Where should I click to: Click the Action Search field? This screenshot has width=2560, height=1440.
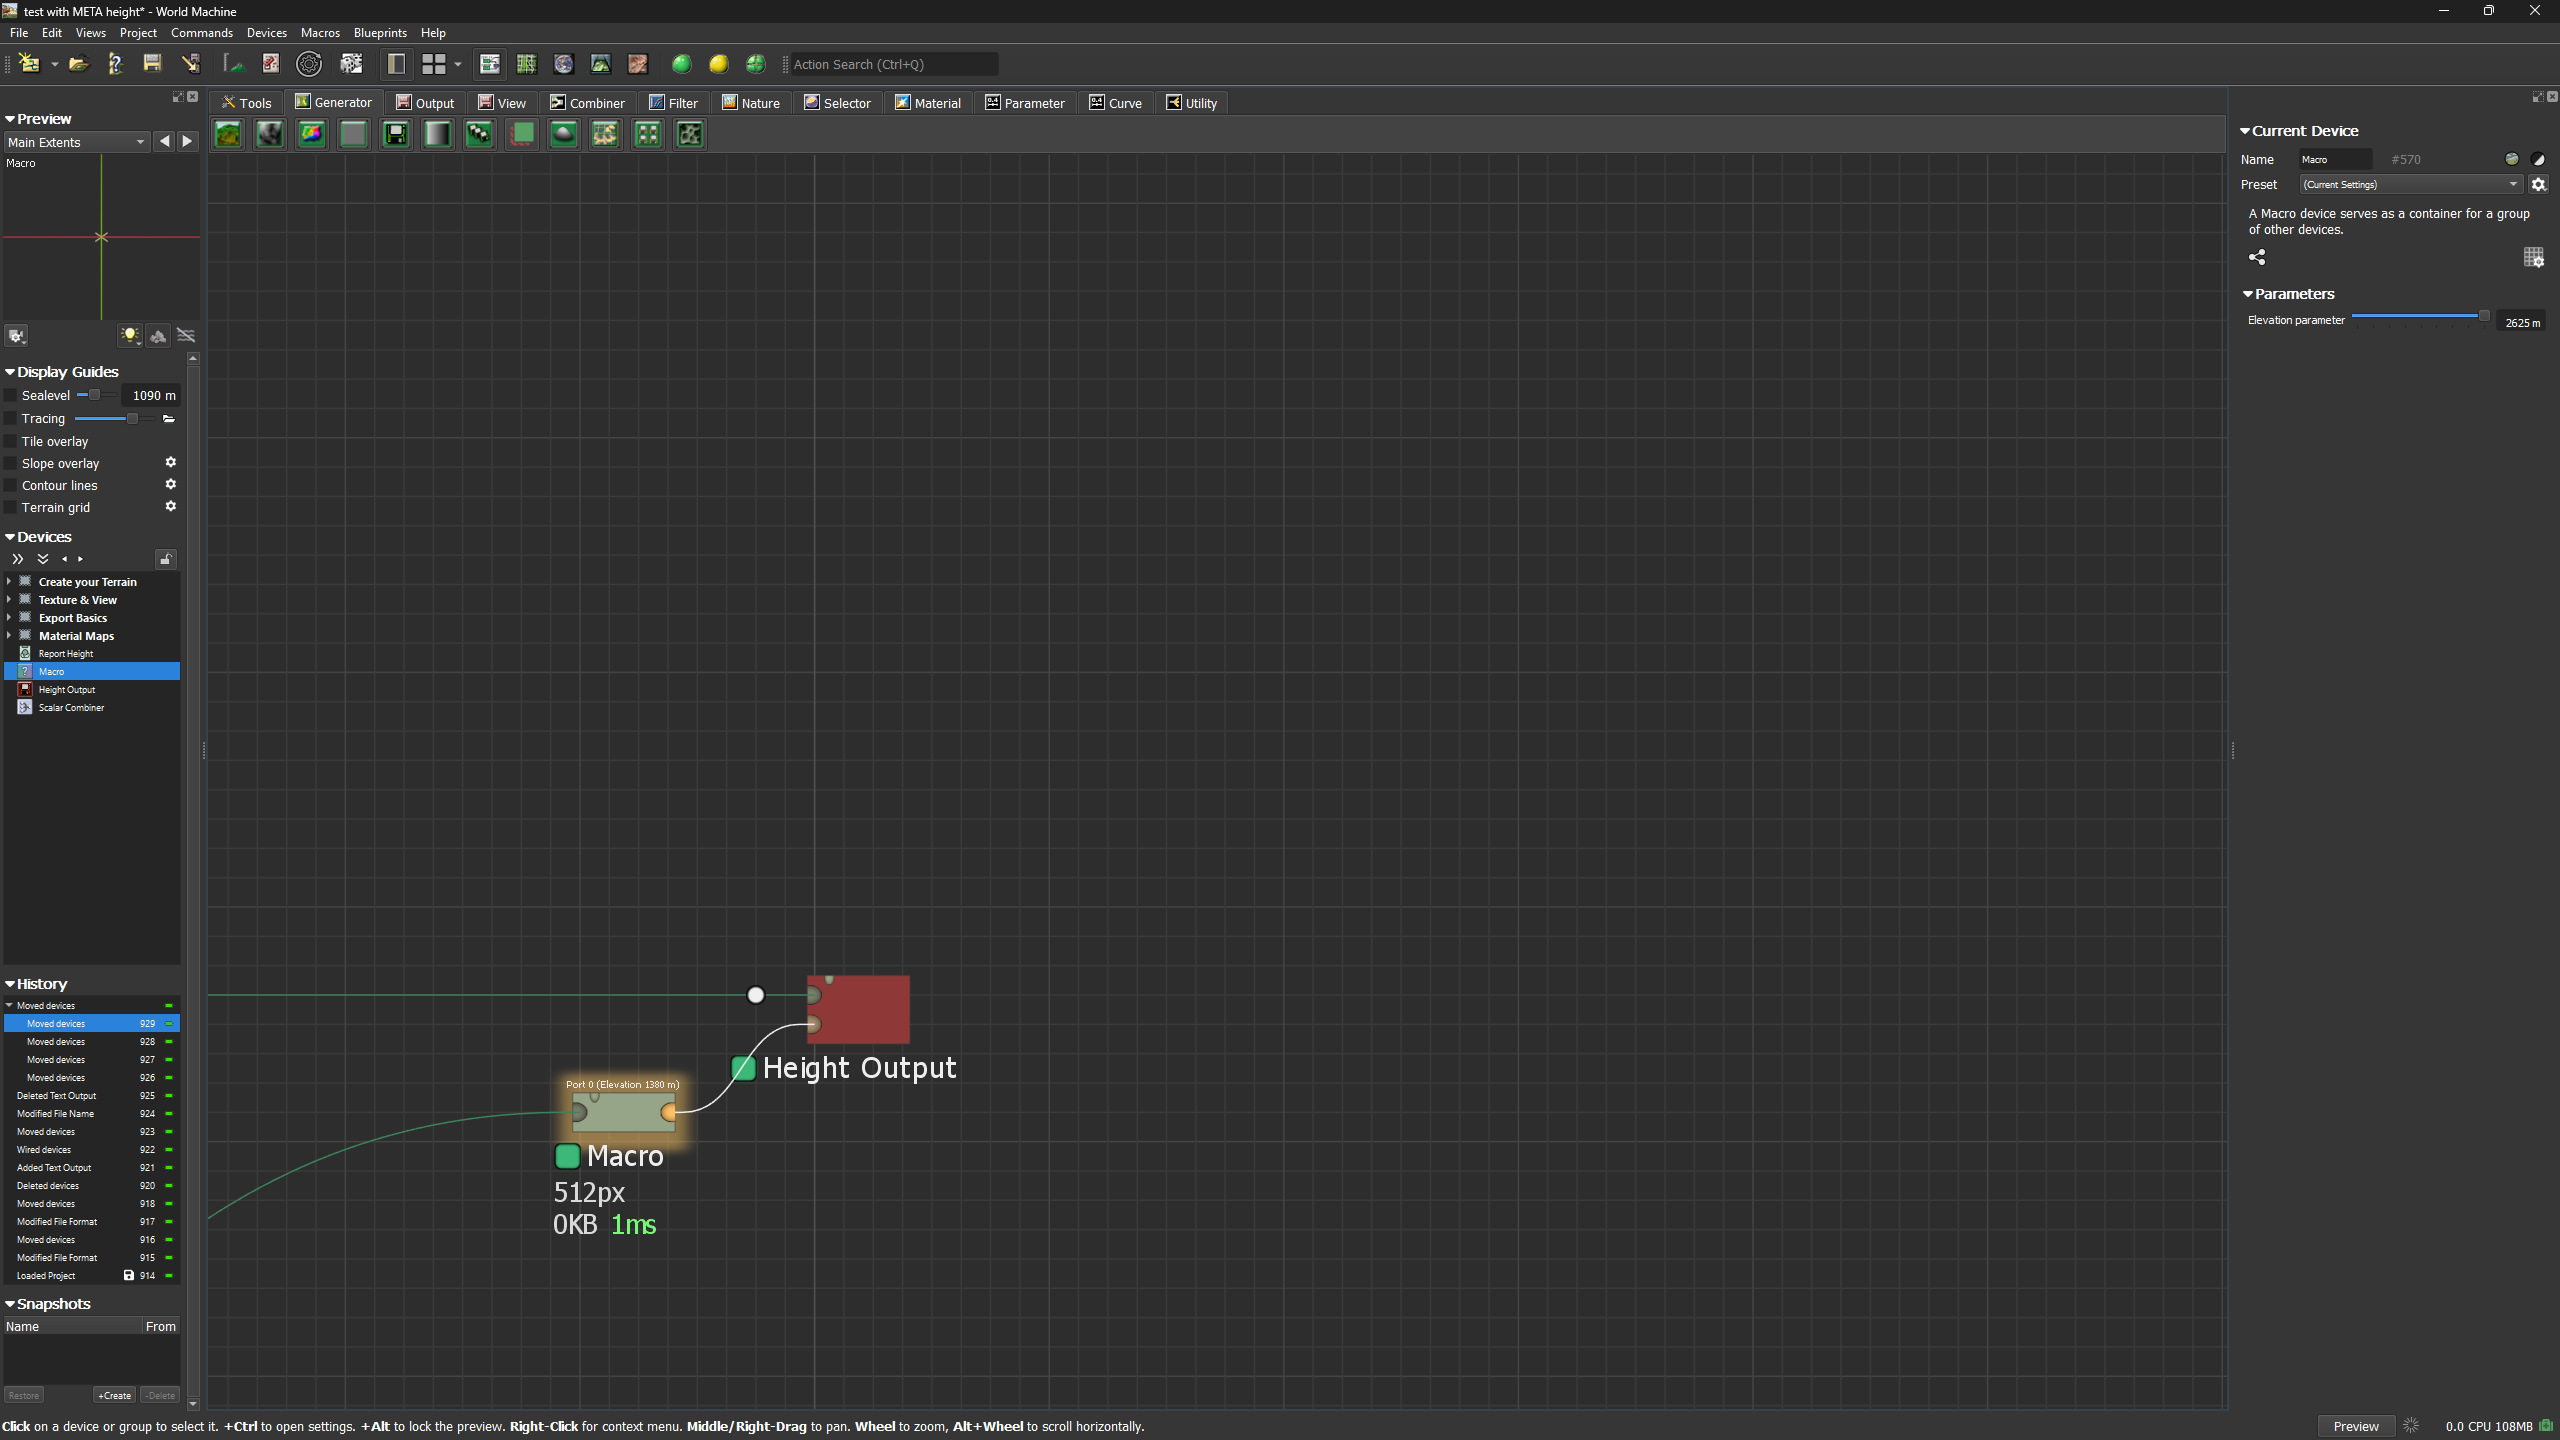tap(892, 64)
